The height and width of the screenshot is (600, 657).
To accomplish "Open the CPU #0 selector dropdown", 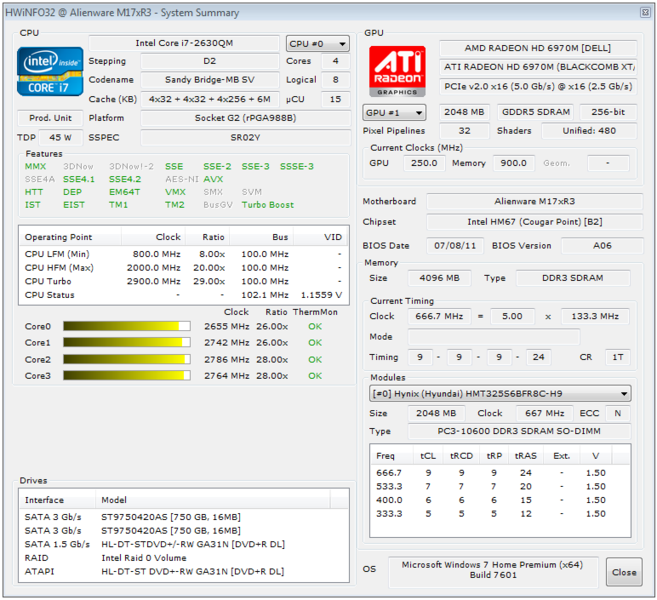I will pyautogui.click(x=318, y=44).
